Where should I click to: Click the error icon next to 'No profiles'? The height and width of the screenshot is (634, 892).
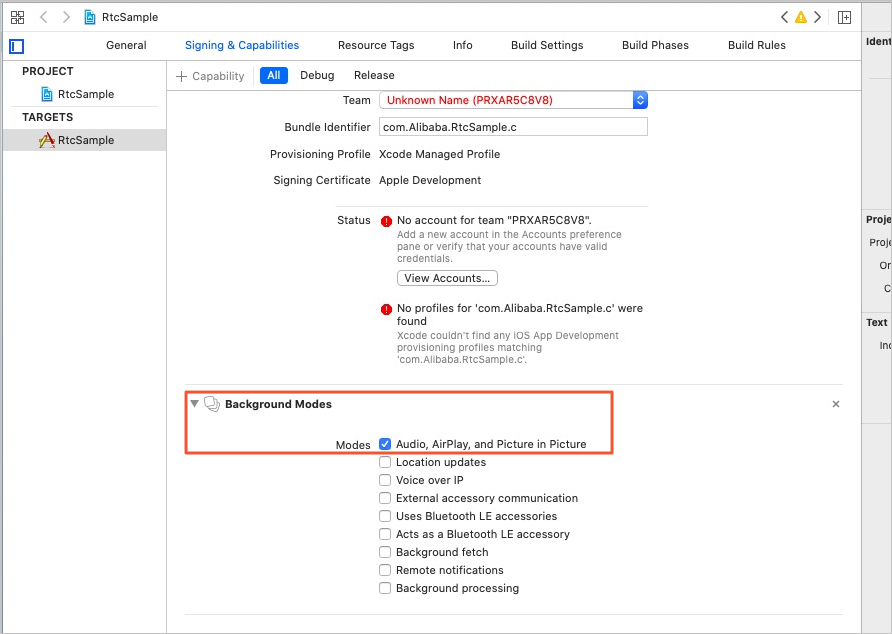tap(386, 309)
